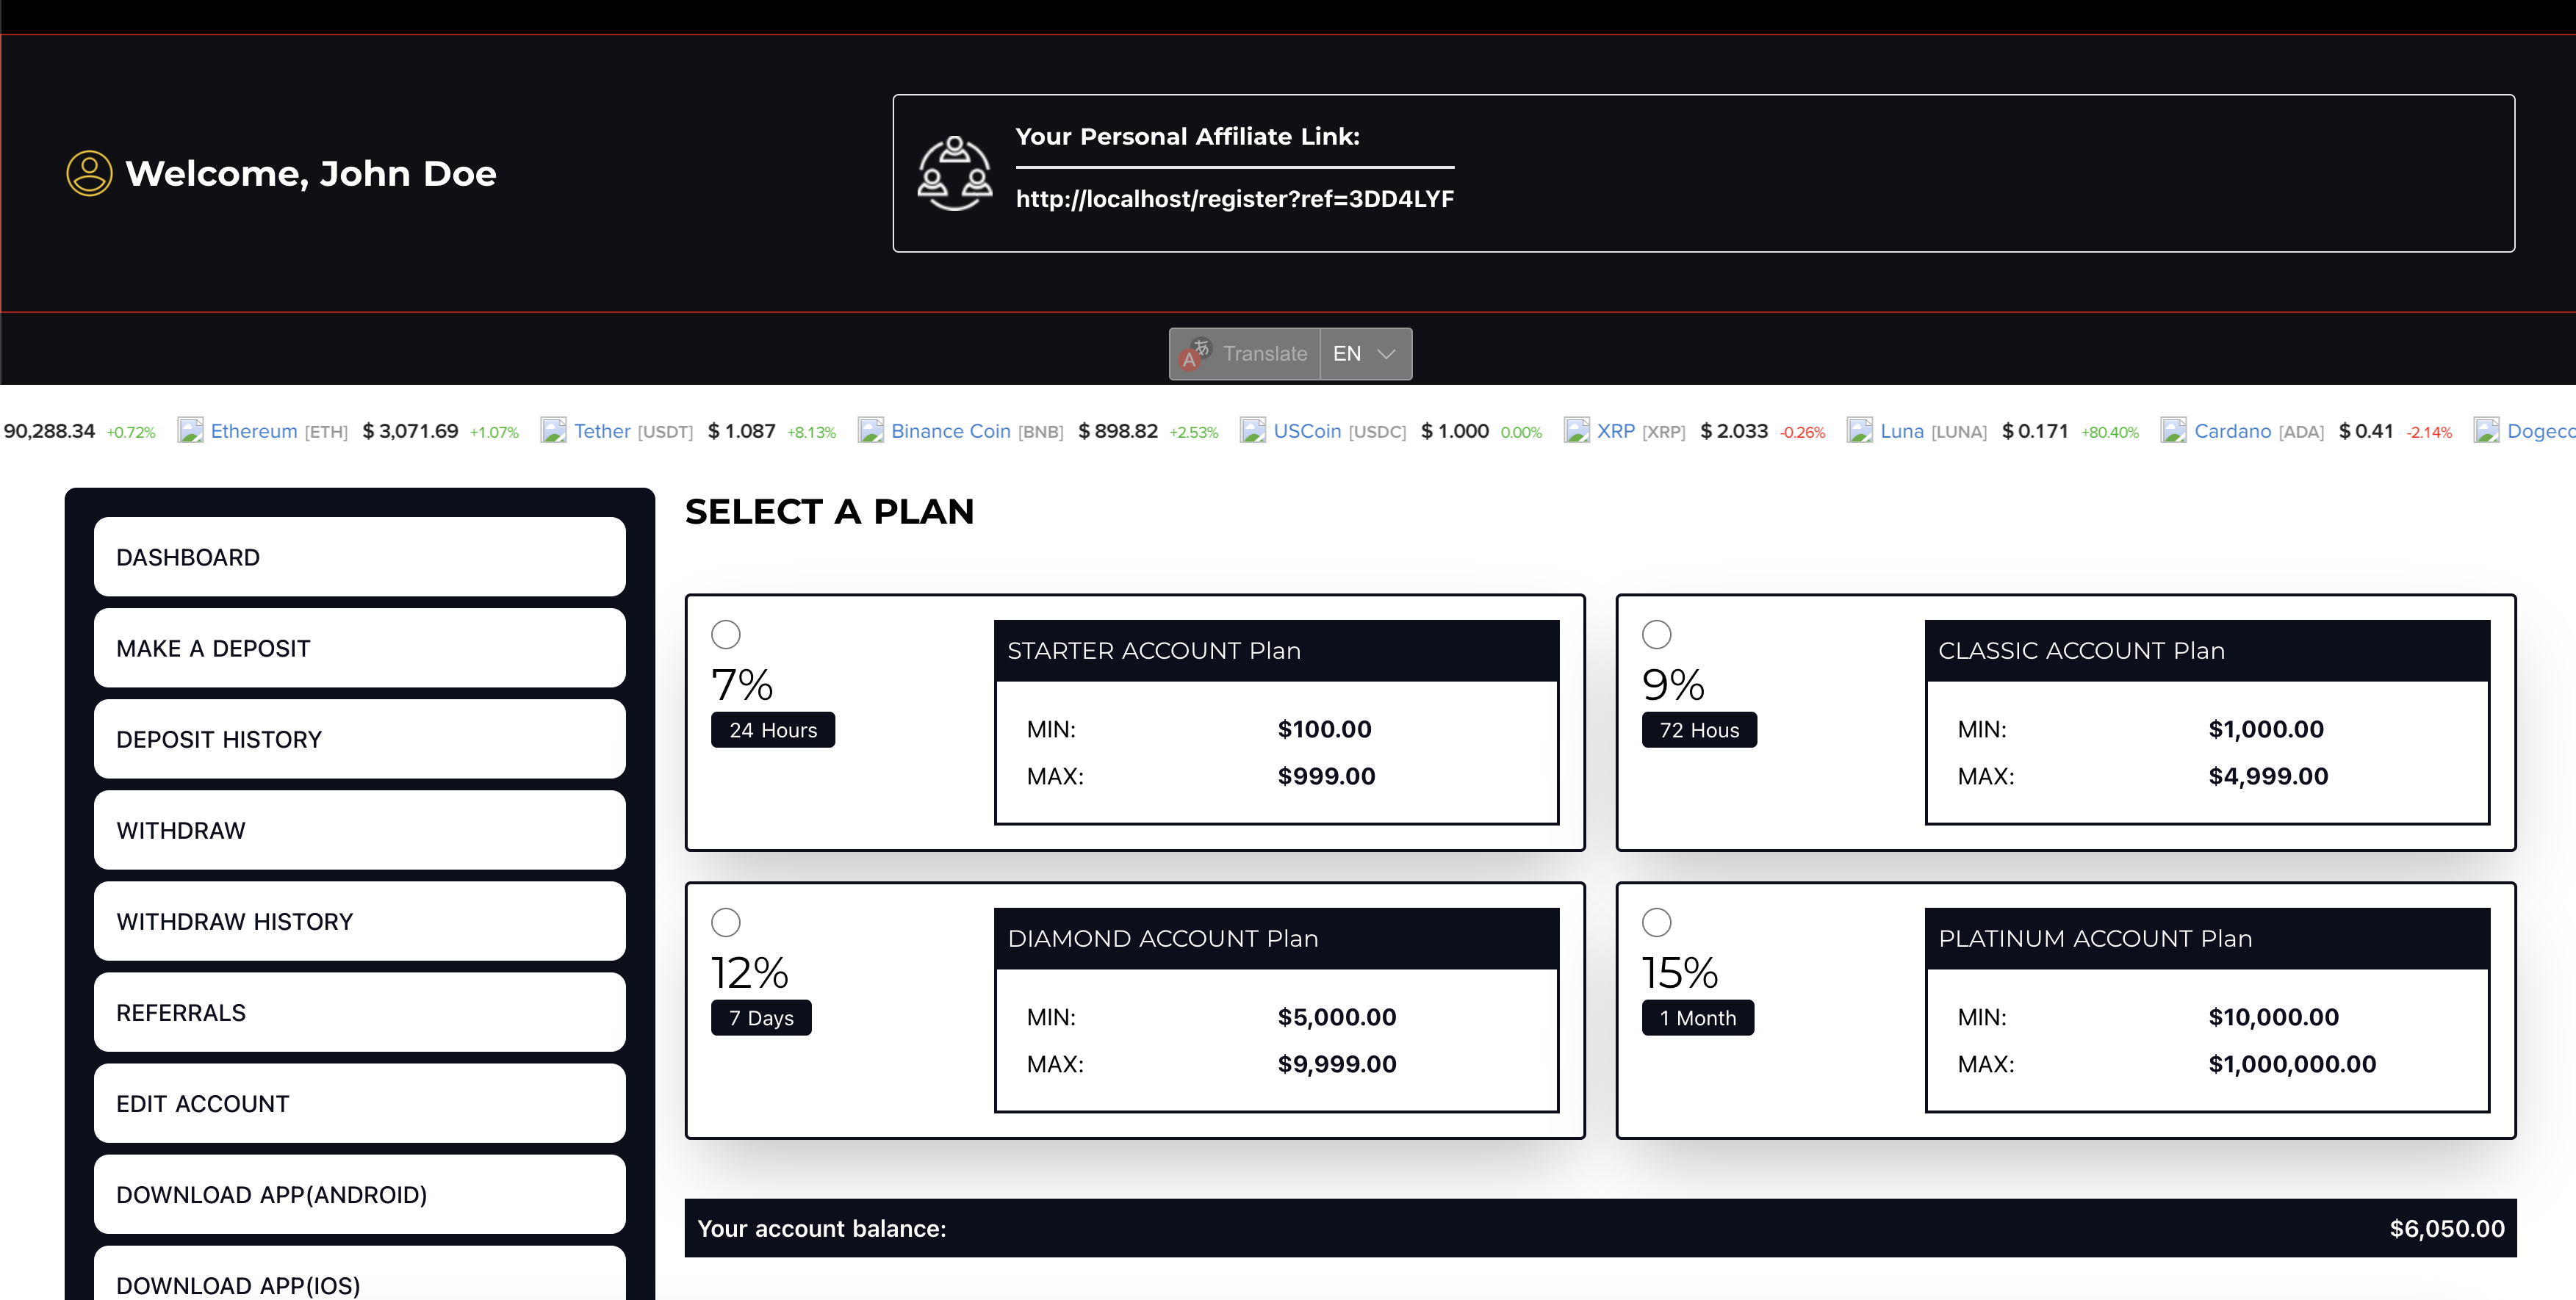Pick the Platinum Account 15% radio button

(x=1656, y=922)
